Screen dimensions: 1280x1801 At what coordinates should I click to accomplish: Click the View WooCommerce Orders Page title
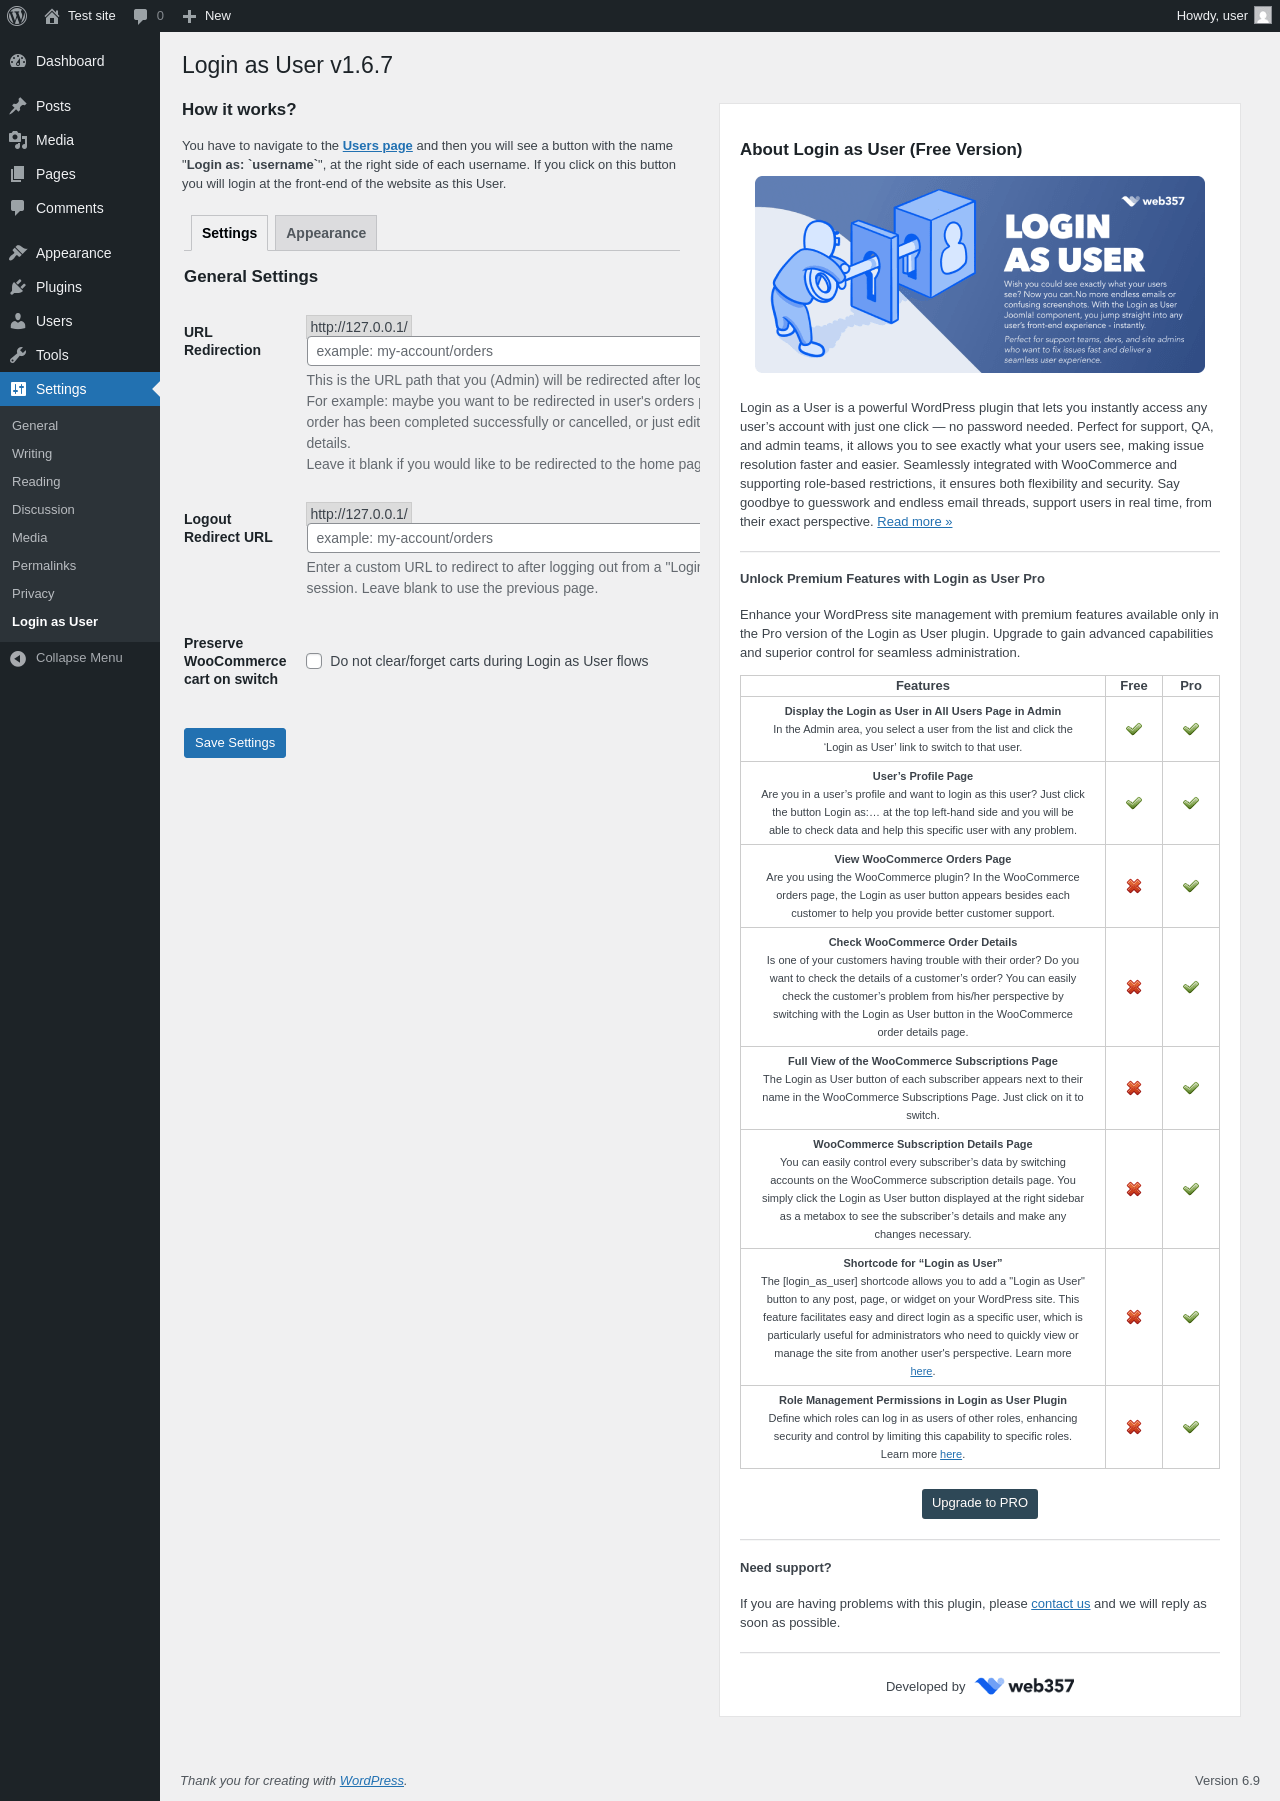pos(923,859)
